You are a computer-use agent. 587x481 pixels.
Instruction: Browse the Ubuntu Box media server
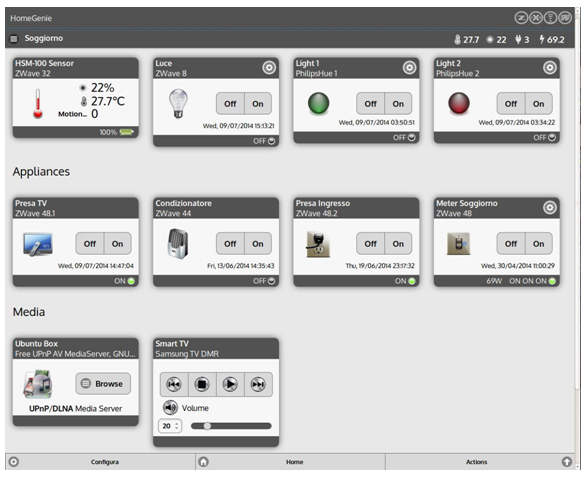(x=103, y=384)
